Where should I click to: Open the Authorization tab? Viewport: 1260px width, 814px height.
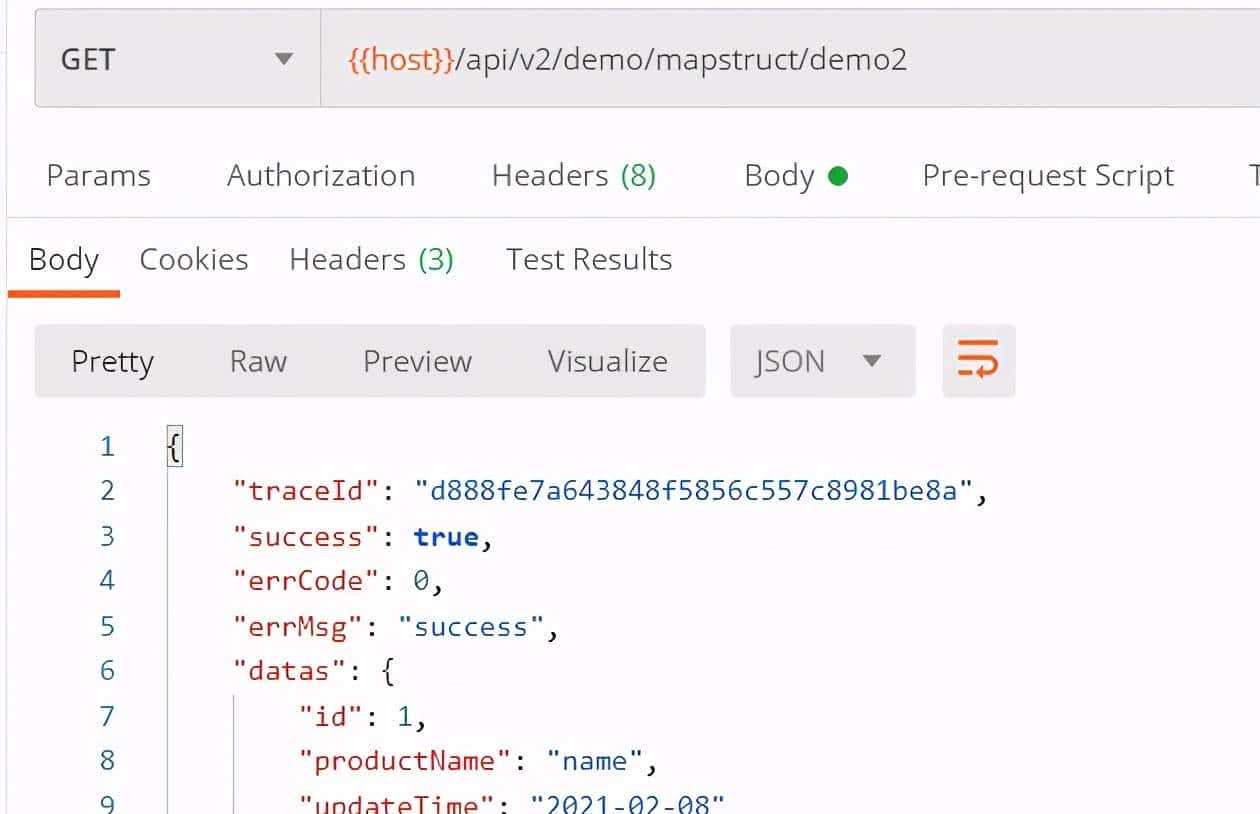tap(321, 175)
